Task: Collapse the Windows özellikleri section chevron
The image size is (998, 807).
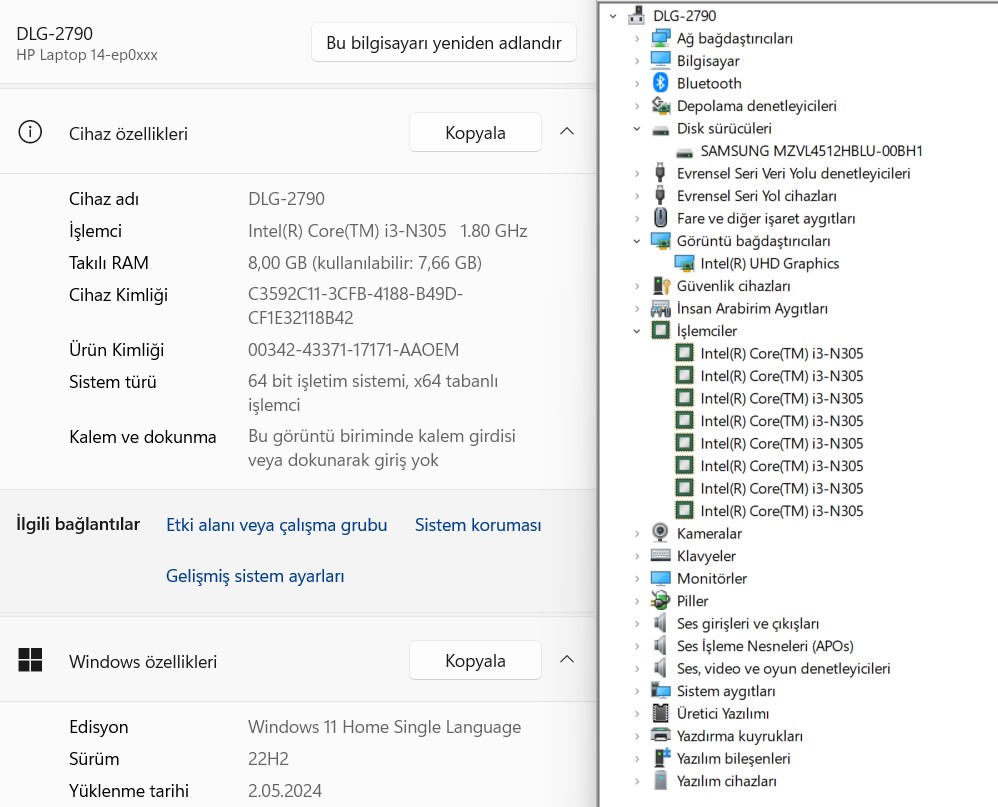Action: [566, 659]
